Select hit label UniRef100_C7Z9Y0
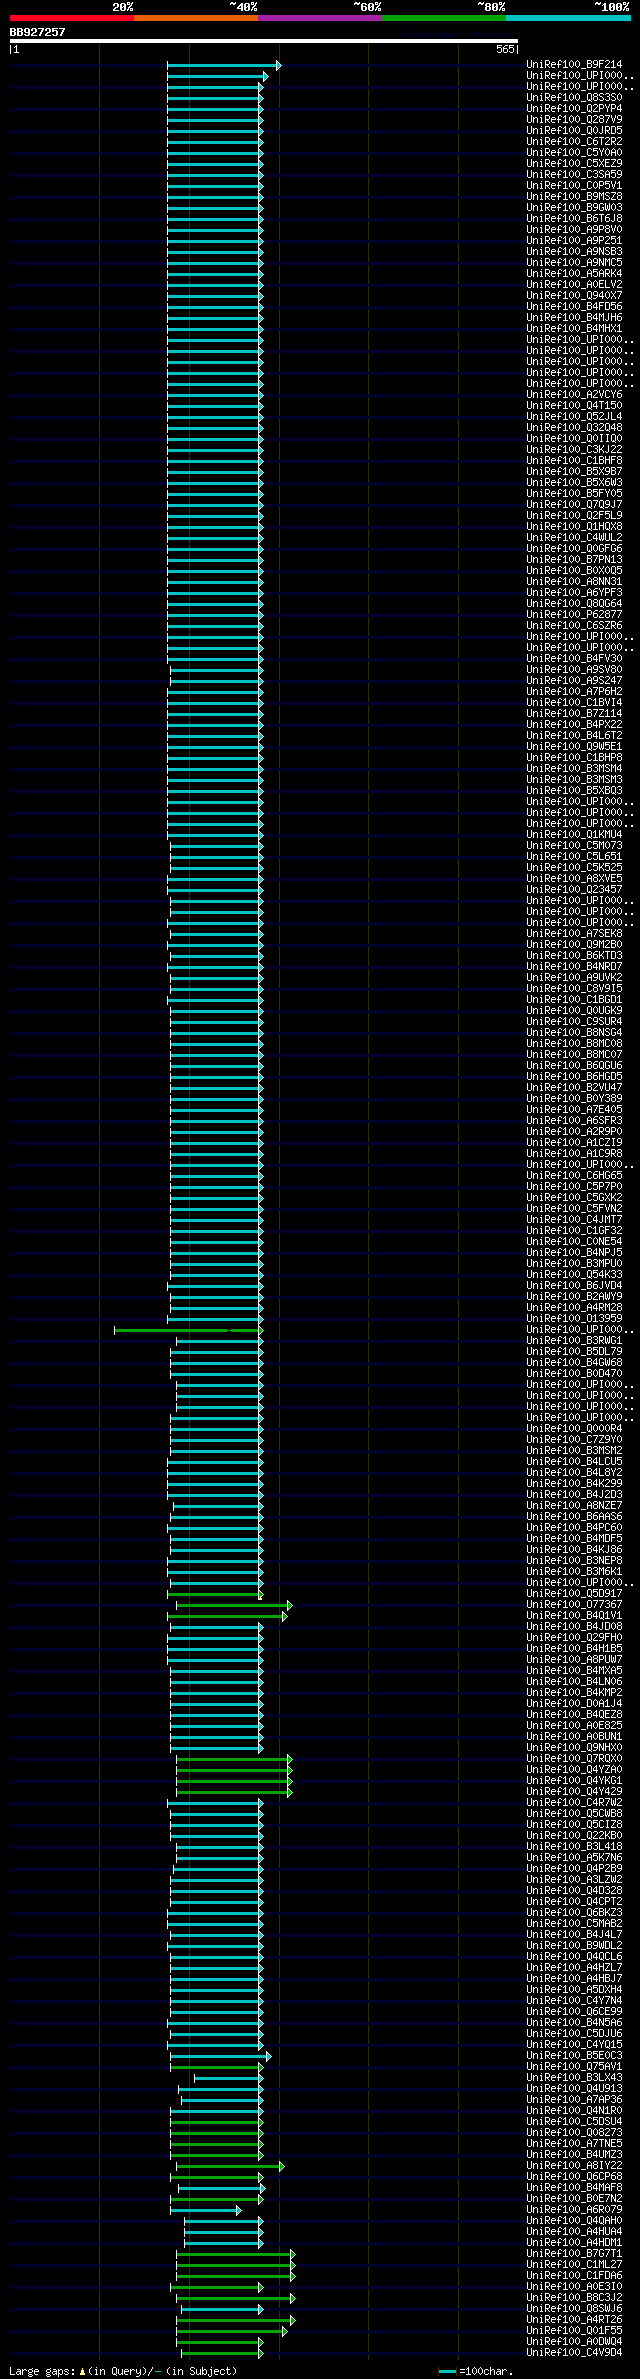The height and width of the screenshot is (2379, 640). coord(574,1440)
